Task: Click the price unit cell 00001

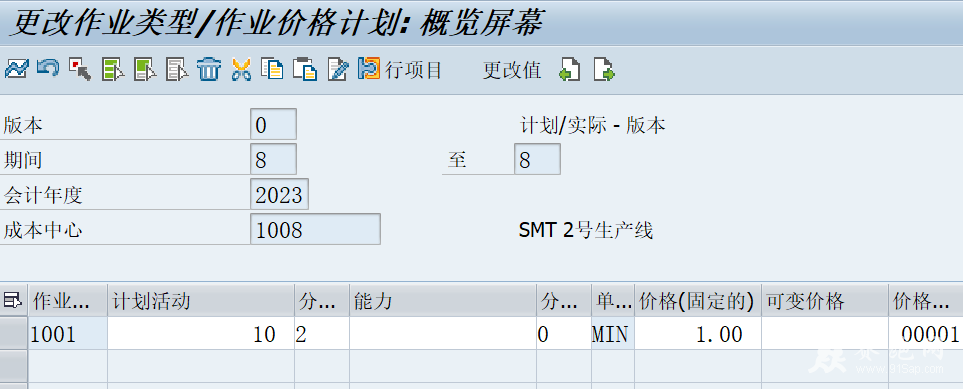Action: [926, 334]
